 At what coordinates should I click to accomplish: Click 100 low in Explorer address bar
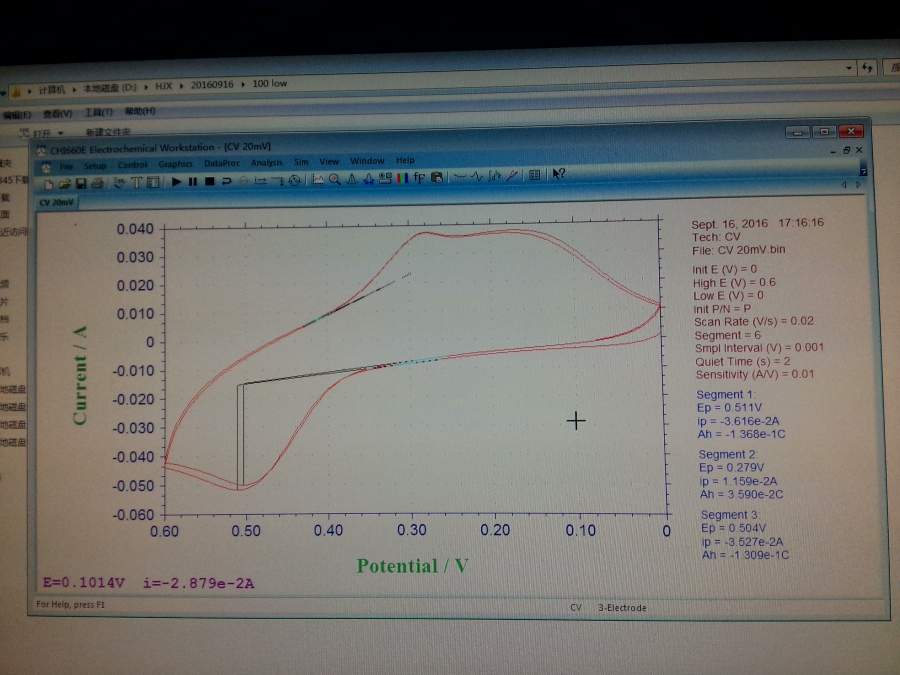click(x=270, y=84)
